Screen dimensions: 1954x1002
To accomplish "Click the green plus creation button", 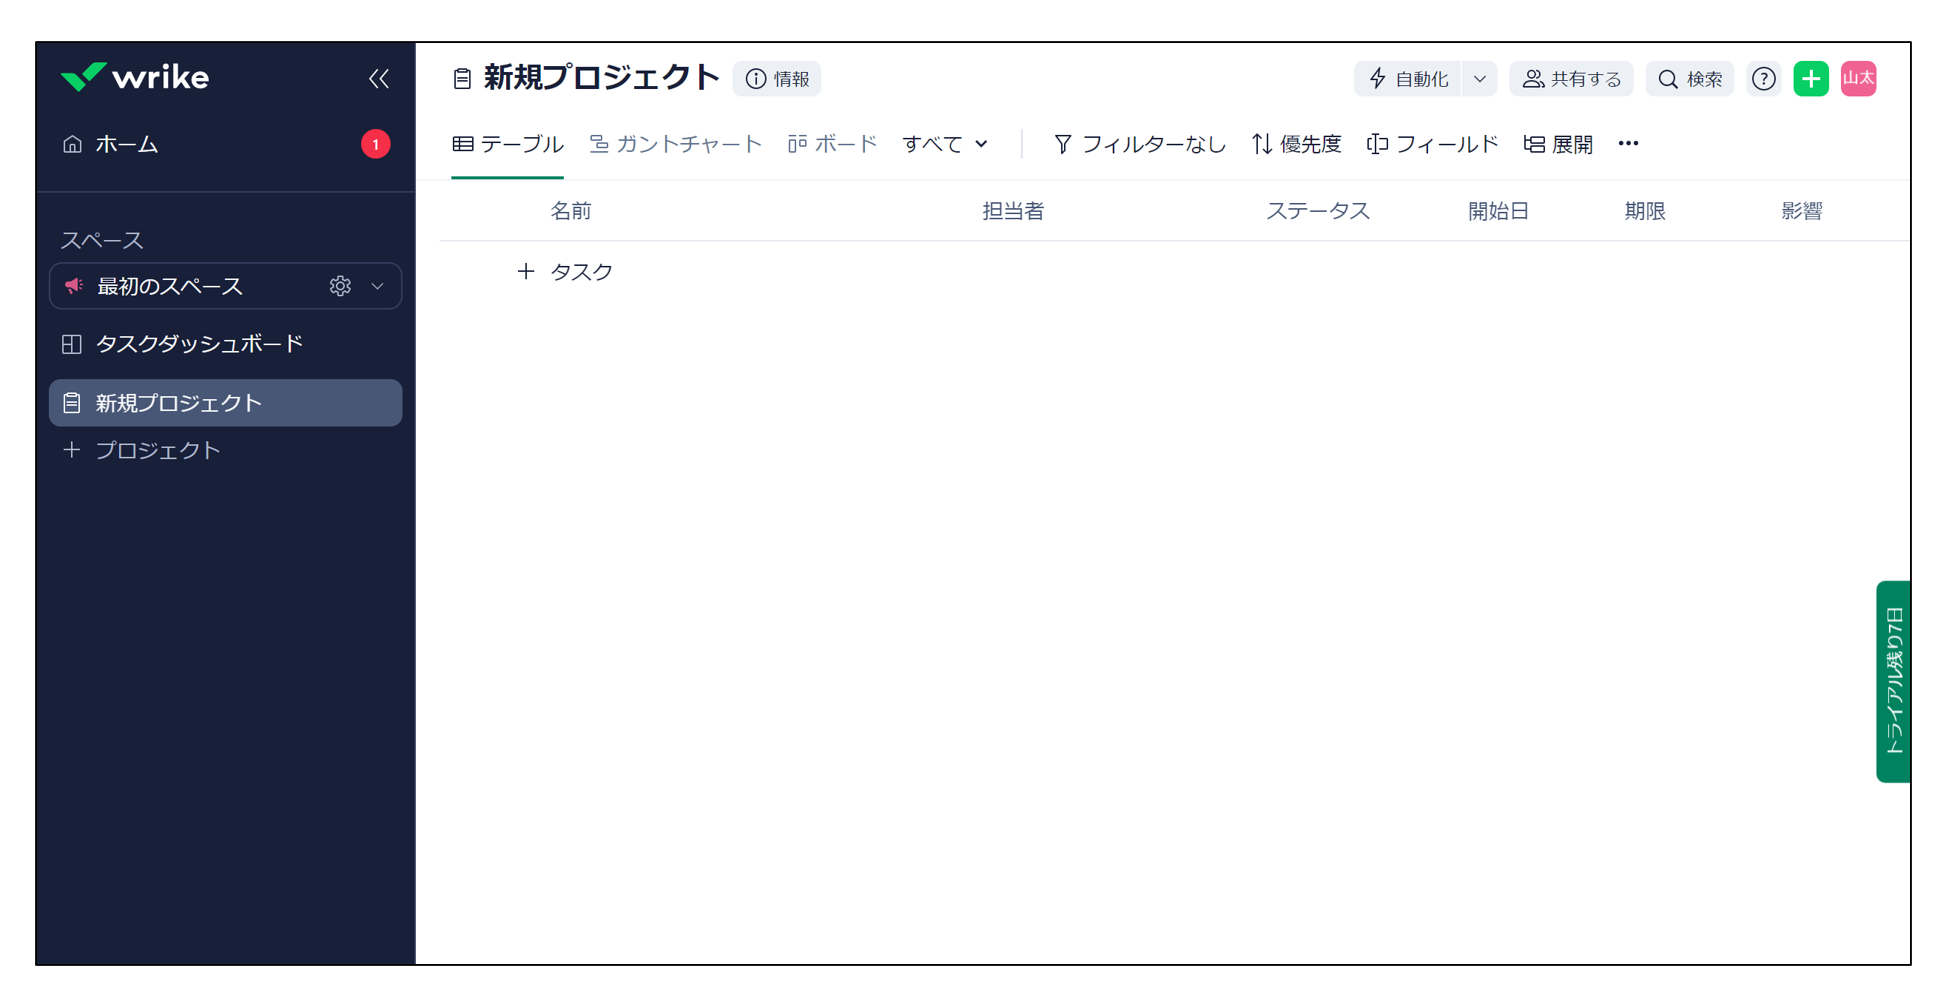I will (x=1811, y=78).
